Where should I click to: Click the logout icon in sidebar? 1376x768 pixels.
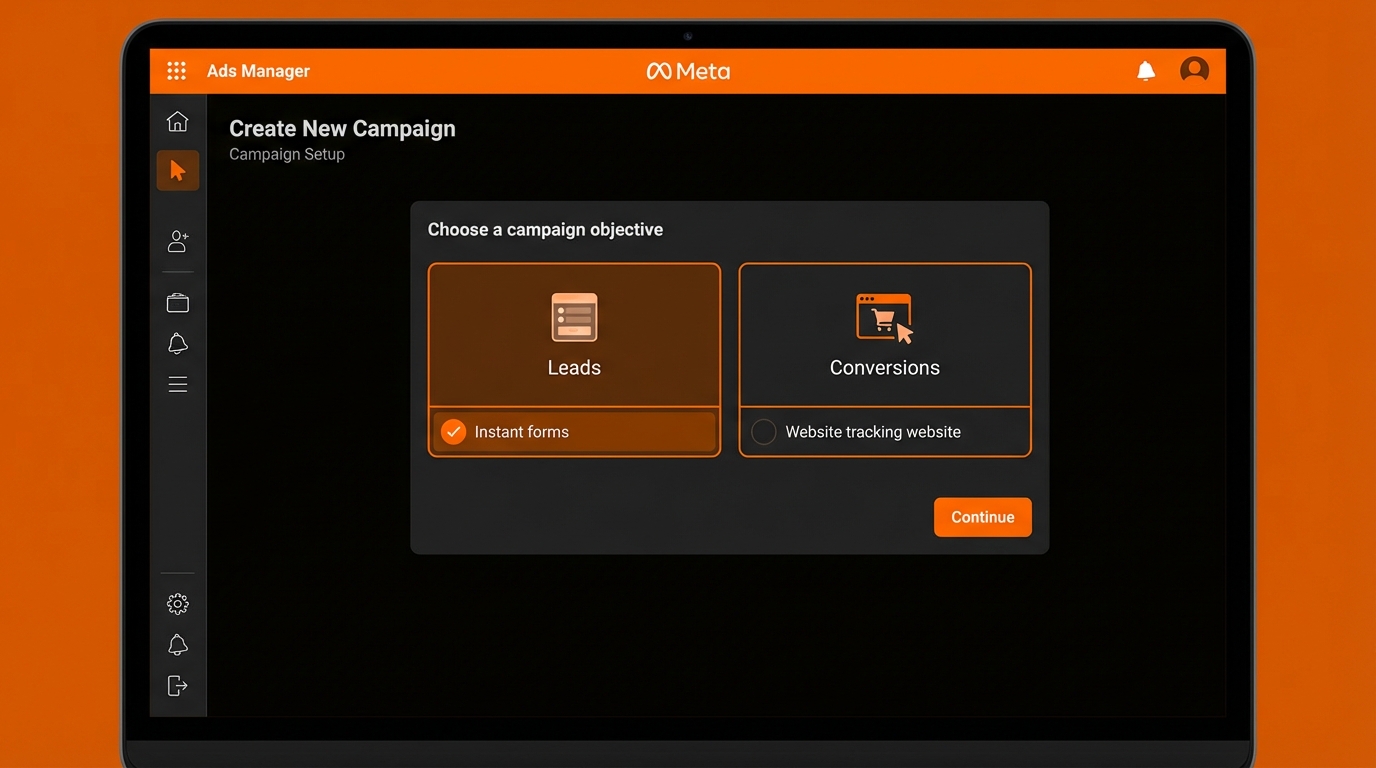[178, 686]
